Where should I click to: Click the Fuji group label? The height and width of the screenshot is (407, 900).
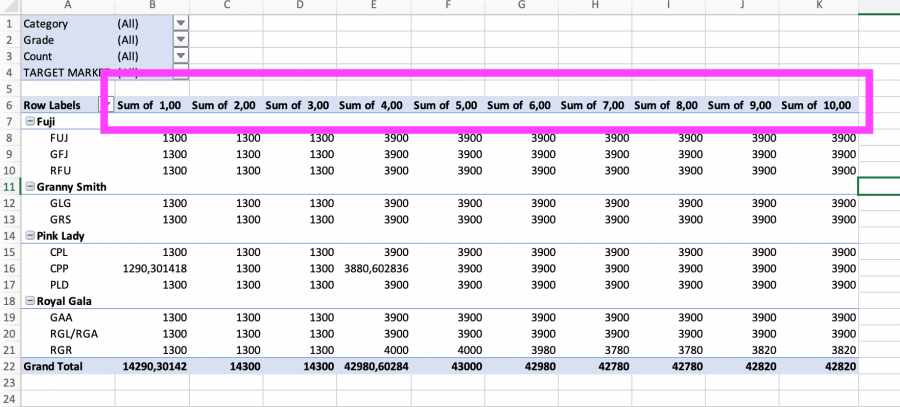point(45,122)
